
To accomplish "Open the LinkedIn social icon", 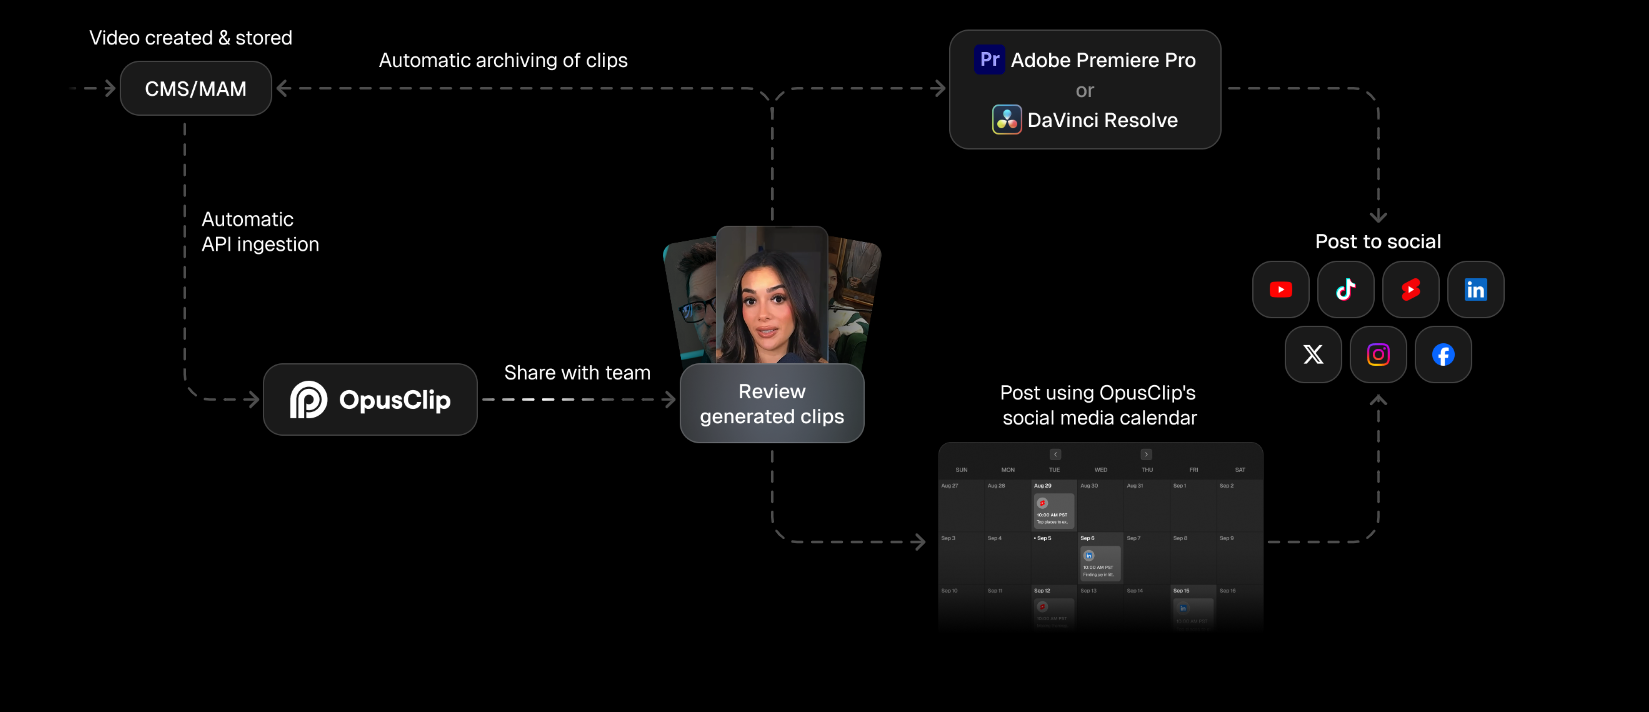I will 1475,290.
